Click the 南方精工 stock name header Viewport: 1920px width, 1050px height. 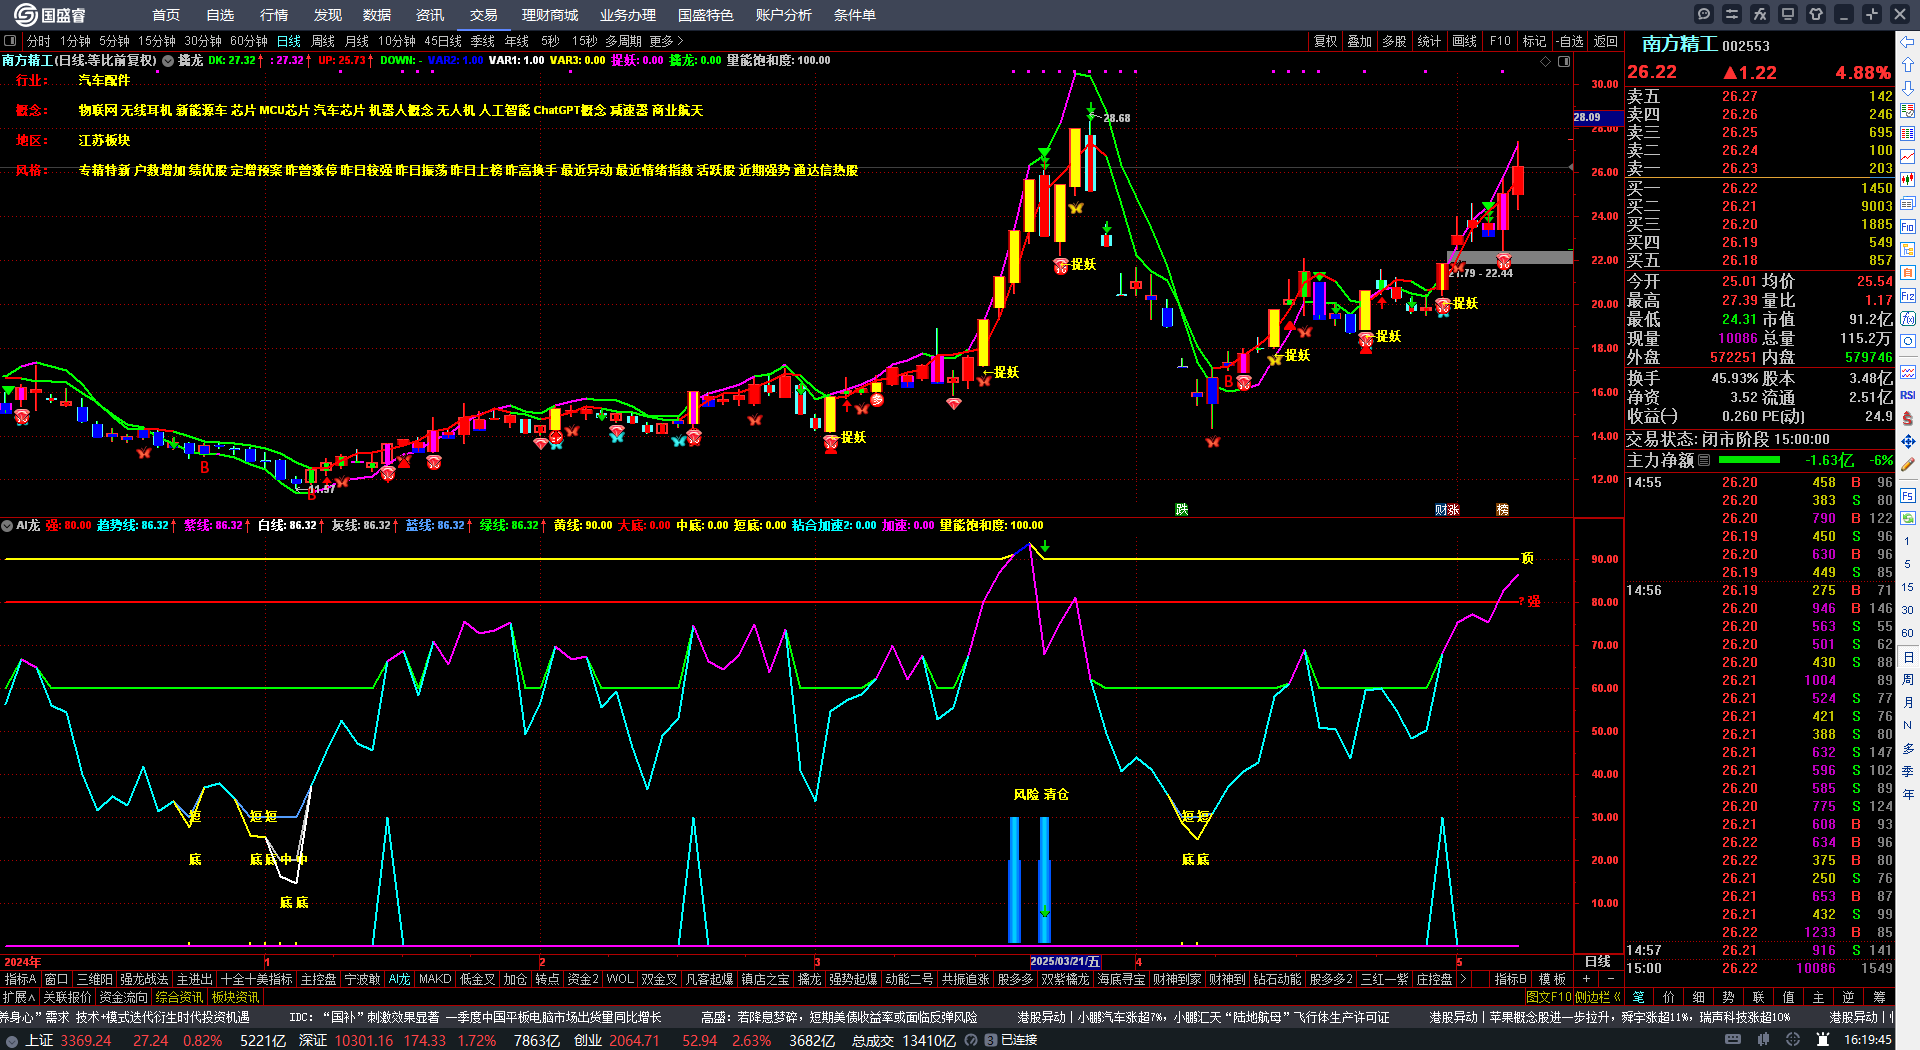coord(1679,44)
